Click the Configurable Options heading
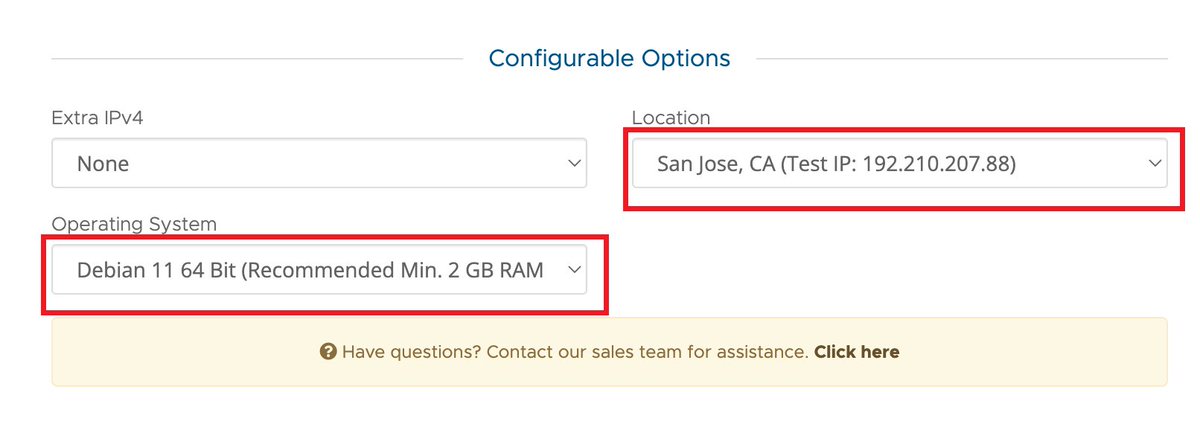Screen dimensions: 1200x427 [609, 59]
